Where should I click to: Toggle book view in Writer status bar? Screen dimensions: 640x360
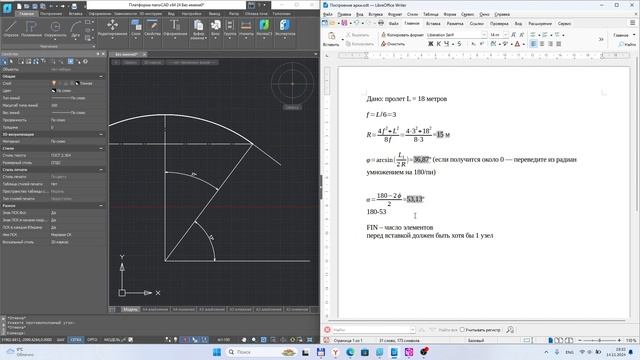pyautogui.click(x=568, y=340)
